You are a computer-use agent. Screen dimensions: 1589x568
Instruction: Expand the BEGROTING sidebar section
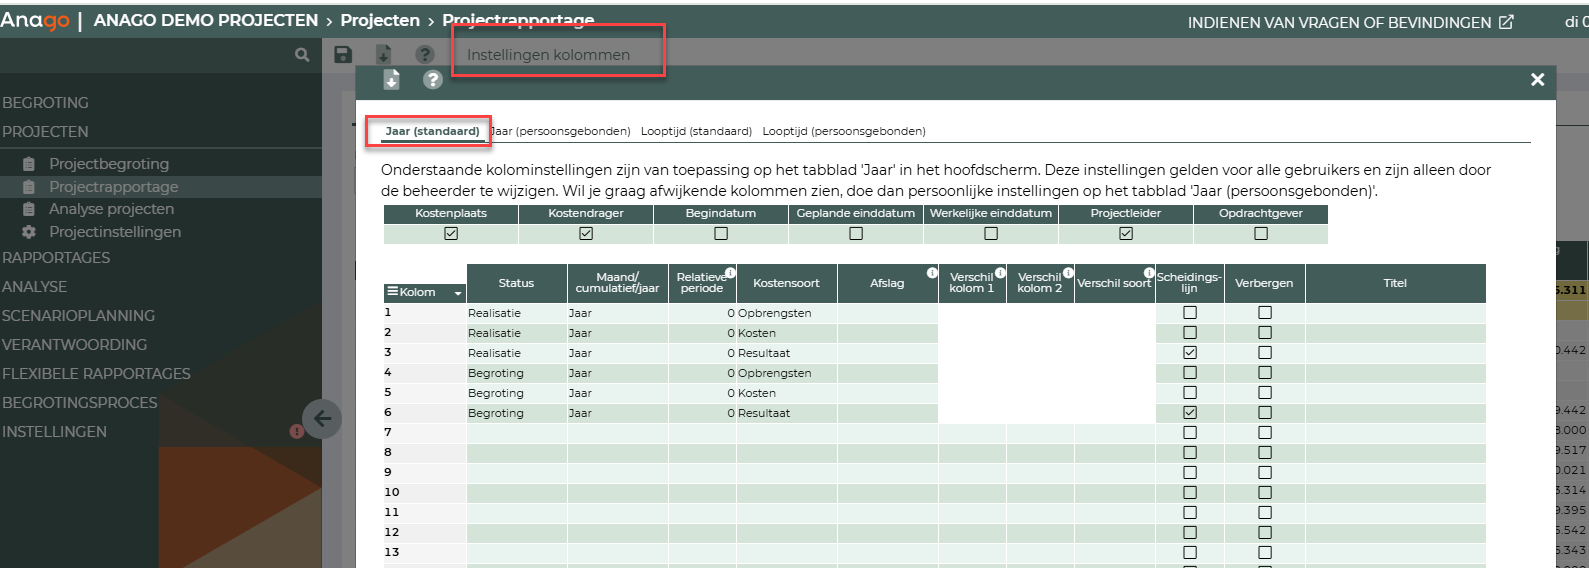click(x=45, y=103)
